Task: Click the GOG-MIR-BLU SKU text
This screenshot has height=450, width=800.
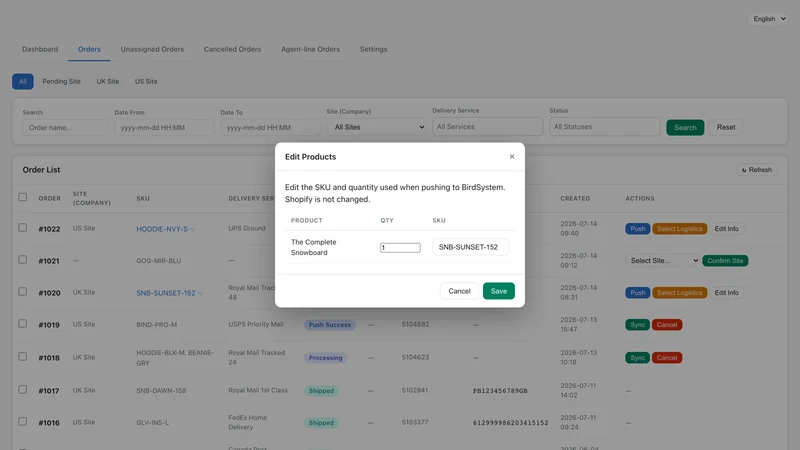Action: coord(159,261)
